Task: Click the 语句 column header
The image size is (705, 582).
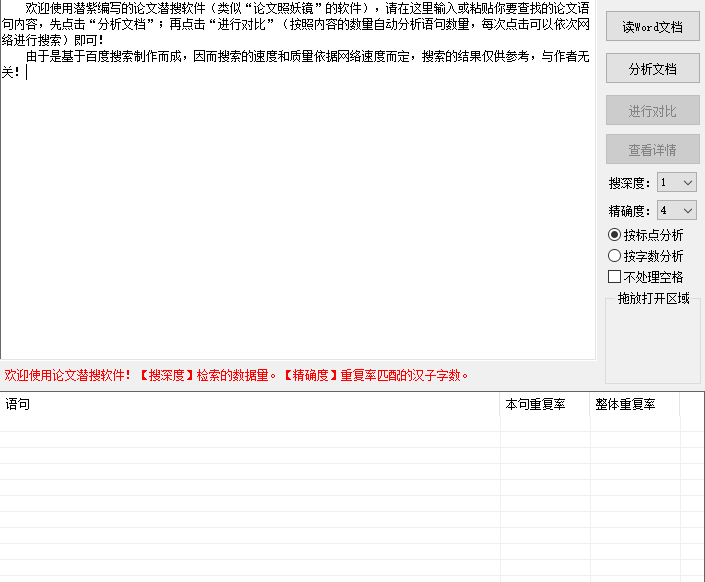Action: coord(250,404)
